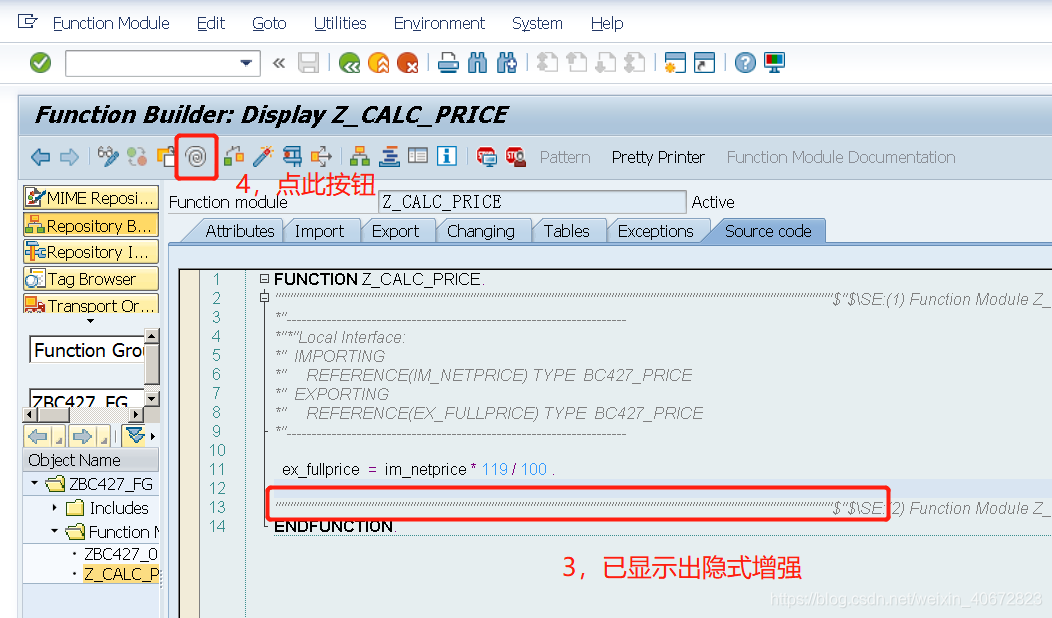The image size is (1052, 618).
Task: Click the Find binoculars icon
Action: pos(477,63)
